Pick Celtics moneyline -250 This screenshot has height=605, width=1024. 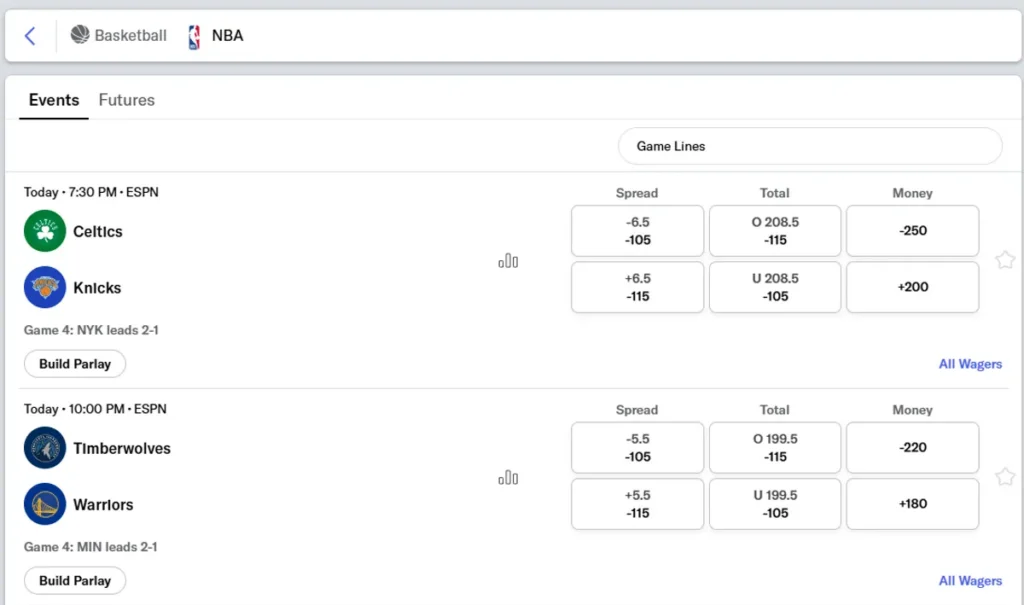tap(912, 231)
